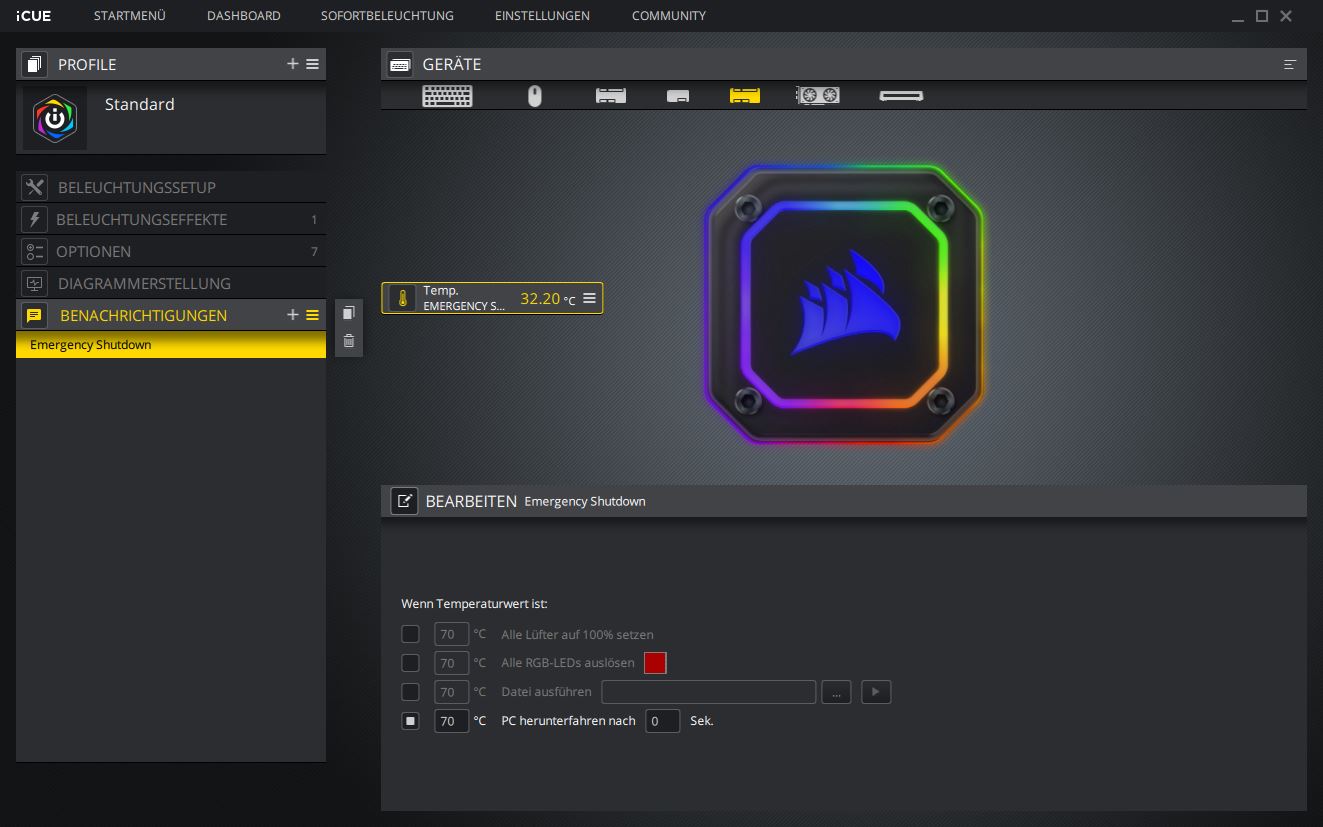Image resolution: width=1323 pixels, height=827 pixels.
Task: Open the Profile list menu icon
Action: [x=313, y=64]
